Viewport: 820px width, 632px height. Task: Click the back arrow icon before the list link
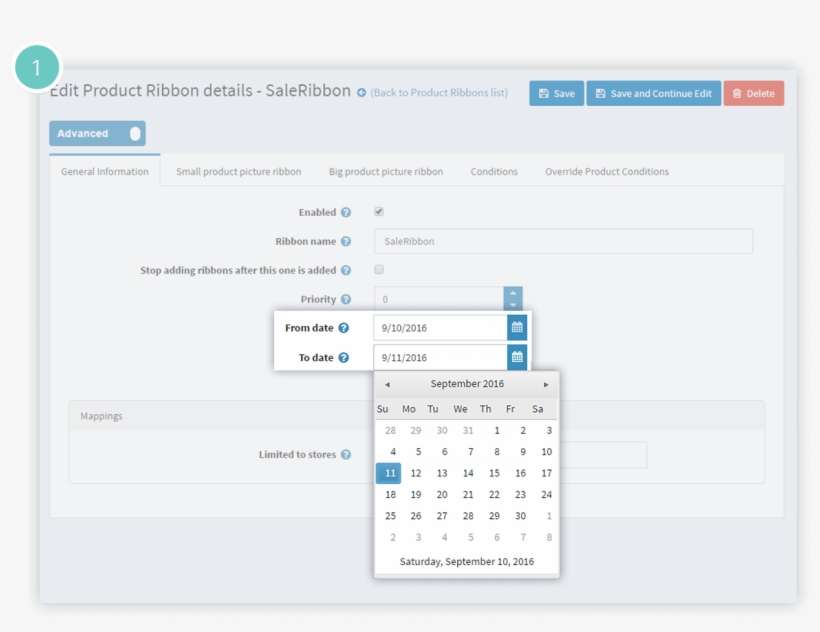click(359, 92)
